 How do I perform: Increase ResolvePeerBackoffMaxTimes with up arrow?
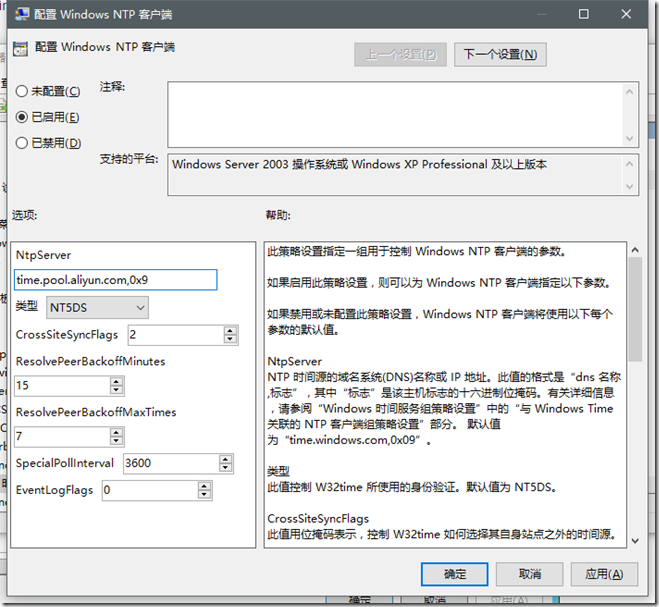click(116, 432)
